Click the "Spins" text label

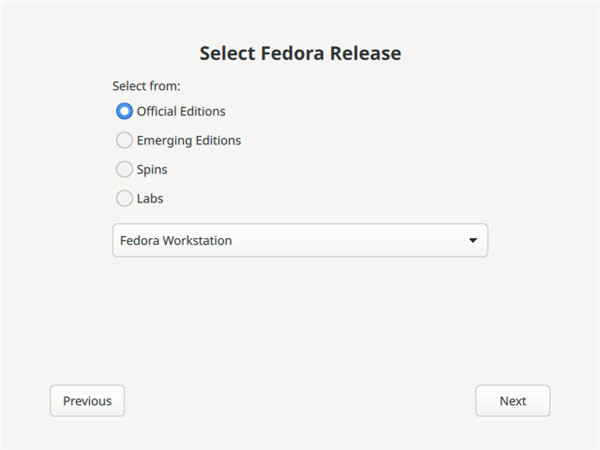coord(152,169)
